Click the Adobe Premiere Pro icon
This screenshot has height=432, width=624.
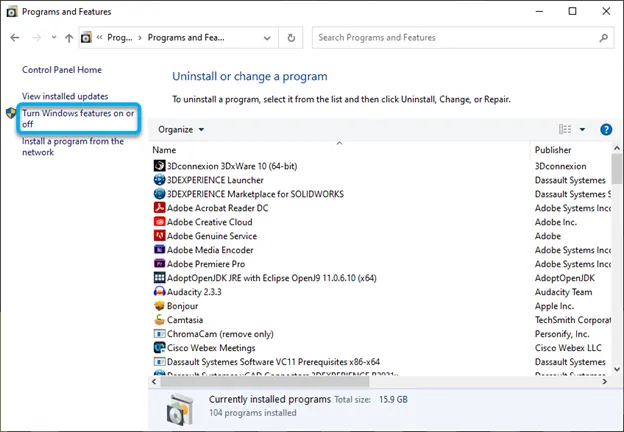[159, 263]
